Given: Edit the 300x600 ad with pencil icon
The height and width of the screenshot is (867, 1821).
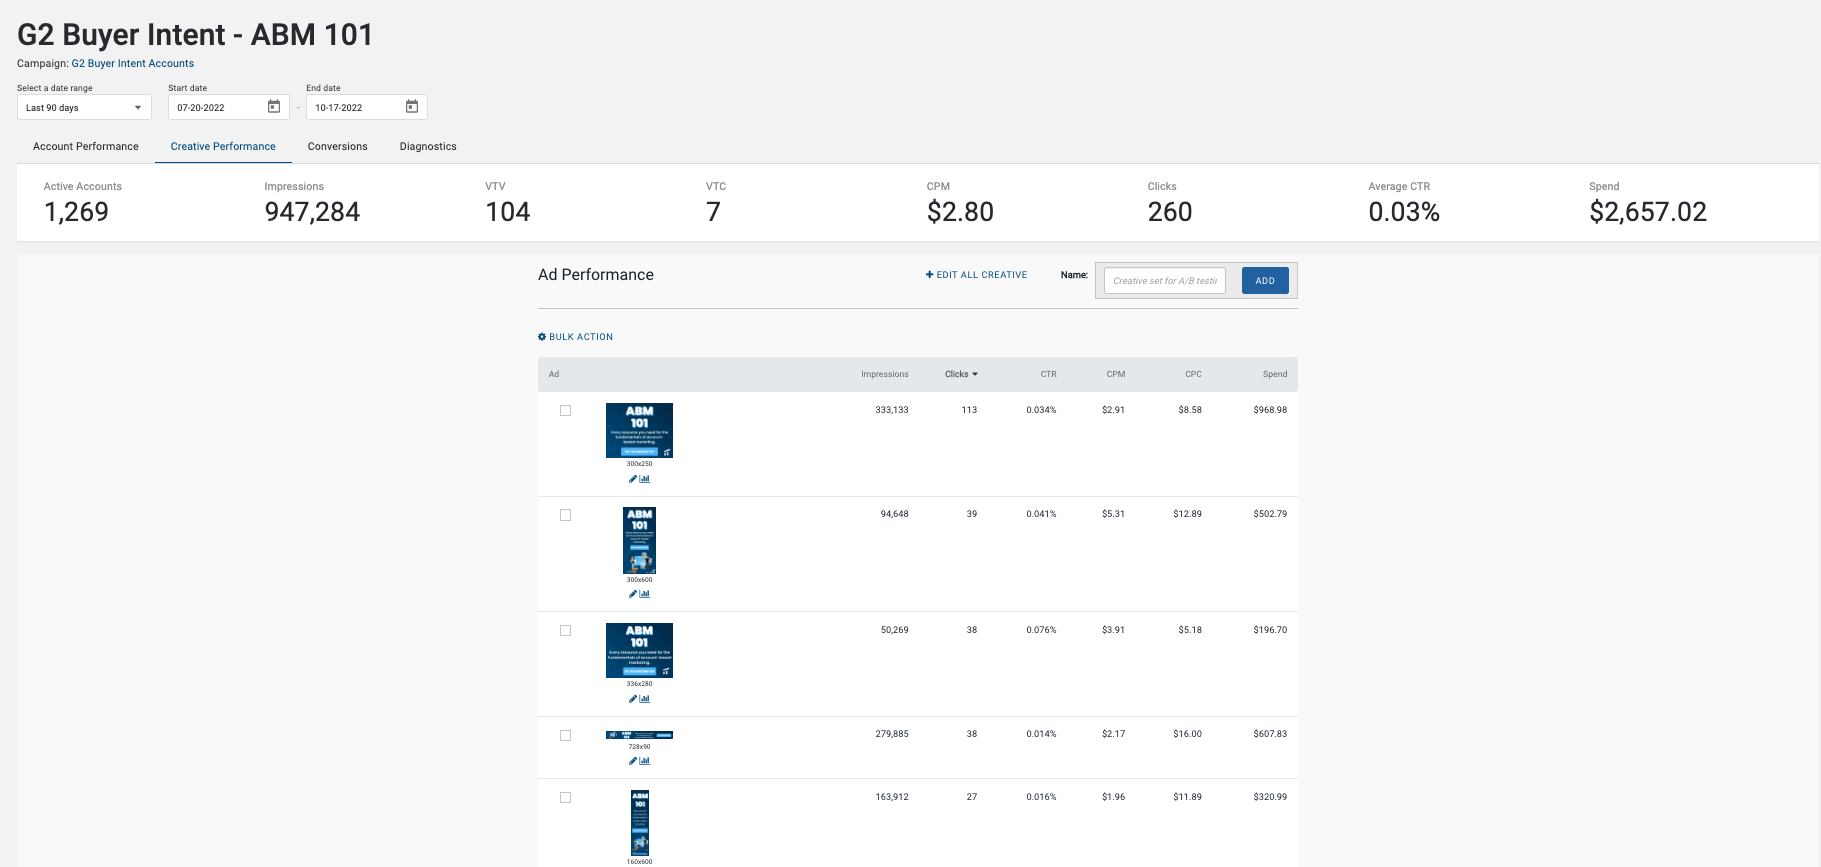Looking at the screenshot, I should point(633,594).
